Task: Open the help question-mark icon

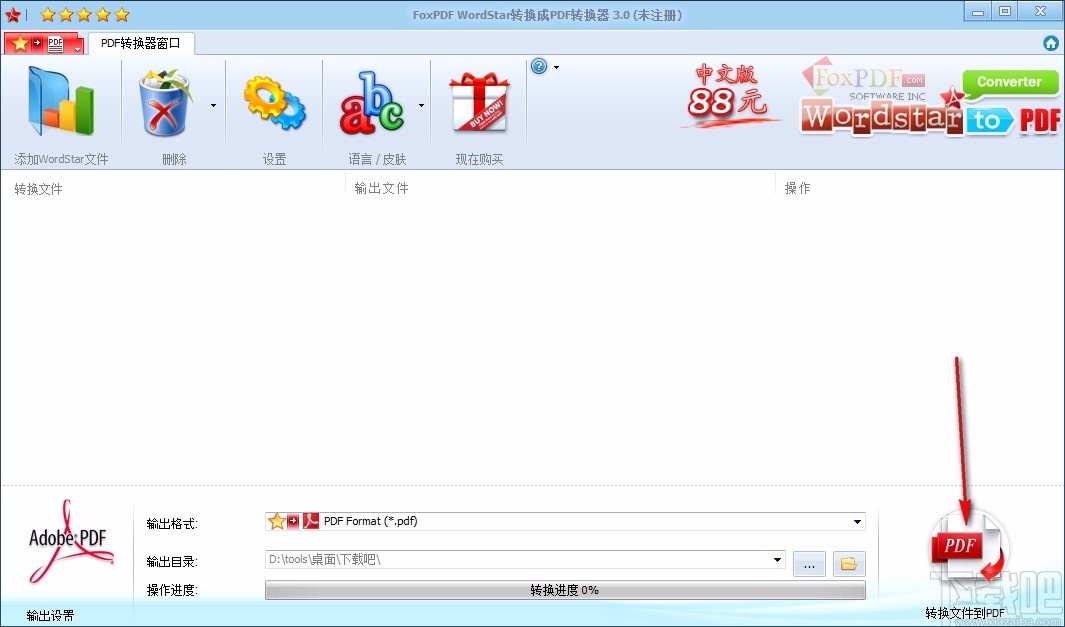Action: pyautogui.click(x=540, y=65)
